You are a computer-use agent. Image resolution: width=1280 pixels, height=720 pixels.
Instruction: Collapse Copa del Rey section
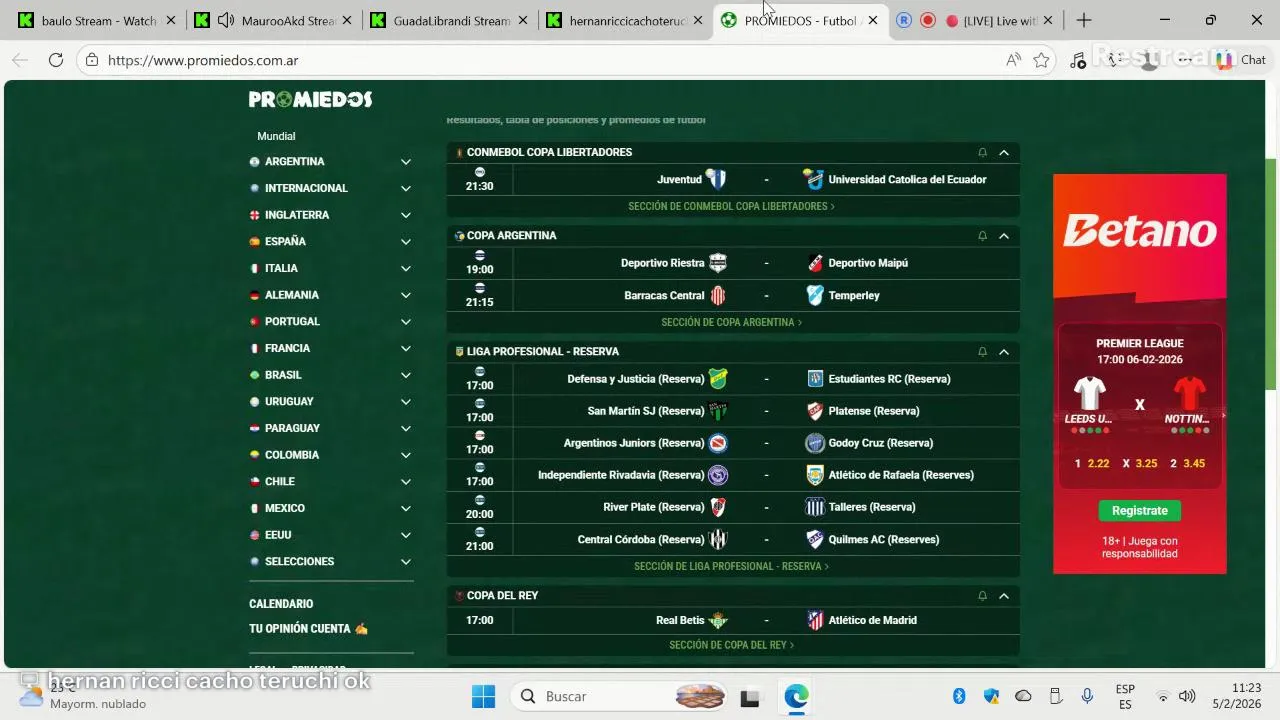pos(1004,596)
